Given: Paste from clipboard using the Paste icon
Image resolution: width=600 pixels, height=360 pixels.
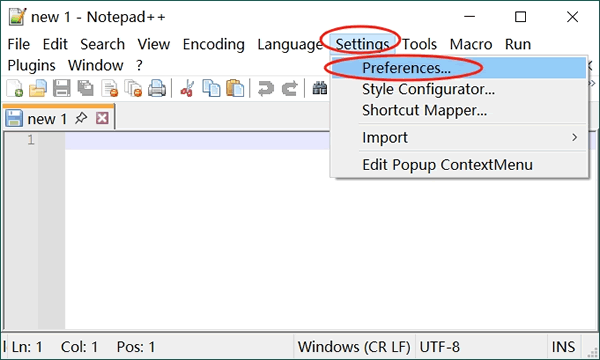Looking at the screenshot, I should pyautogui.click(x=235, y=88).
